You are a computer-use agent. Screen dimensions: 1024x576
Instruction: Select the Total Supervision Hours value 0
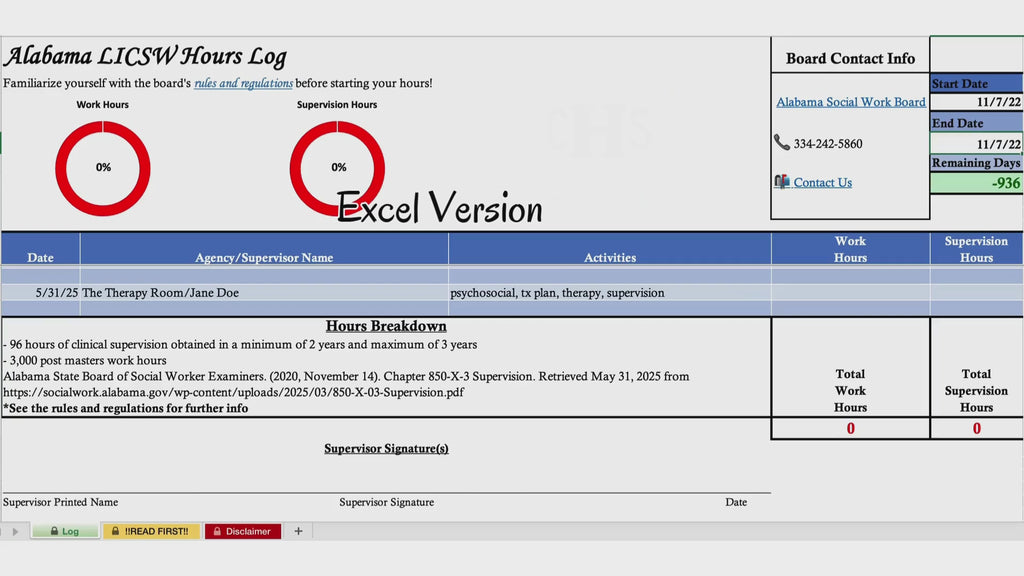976,428
